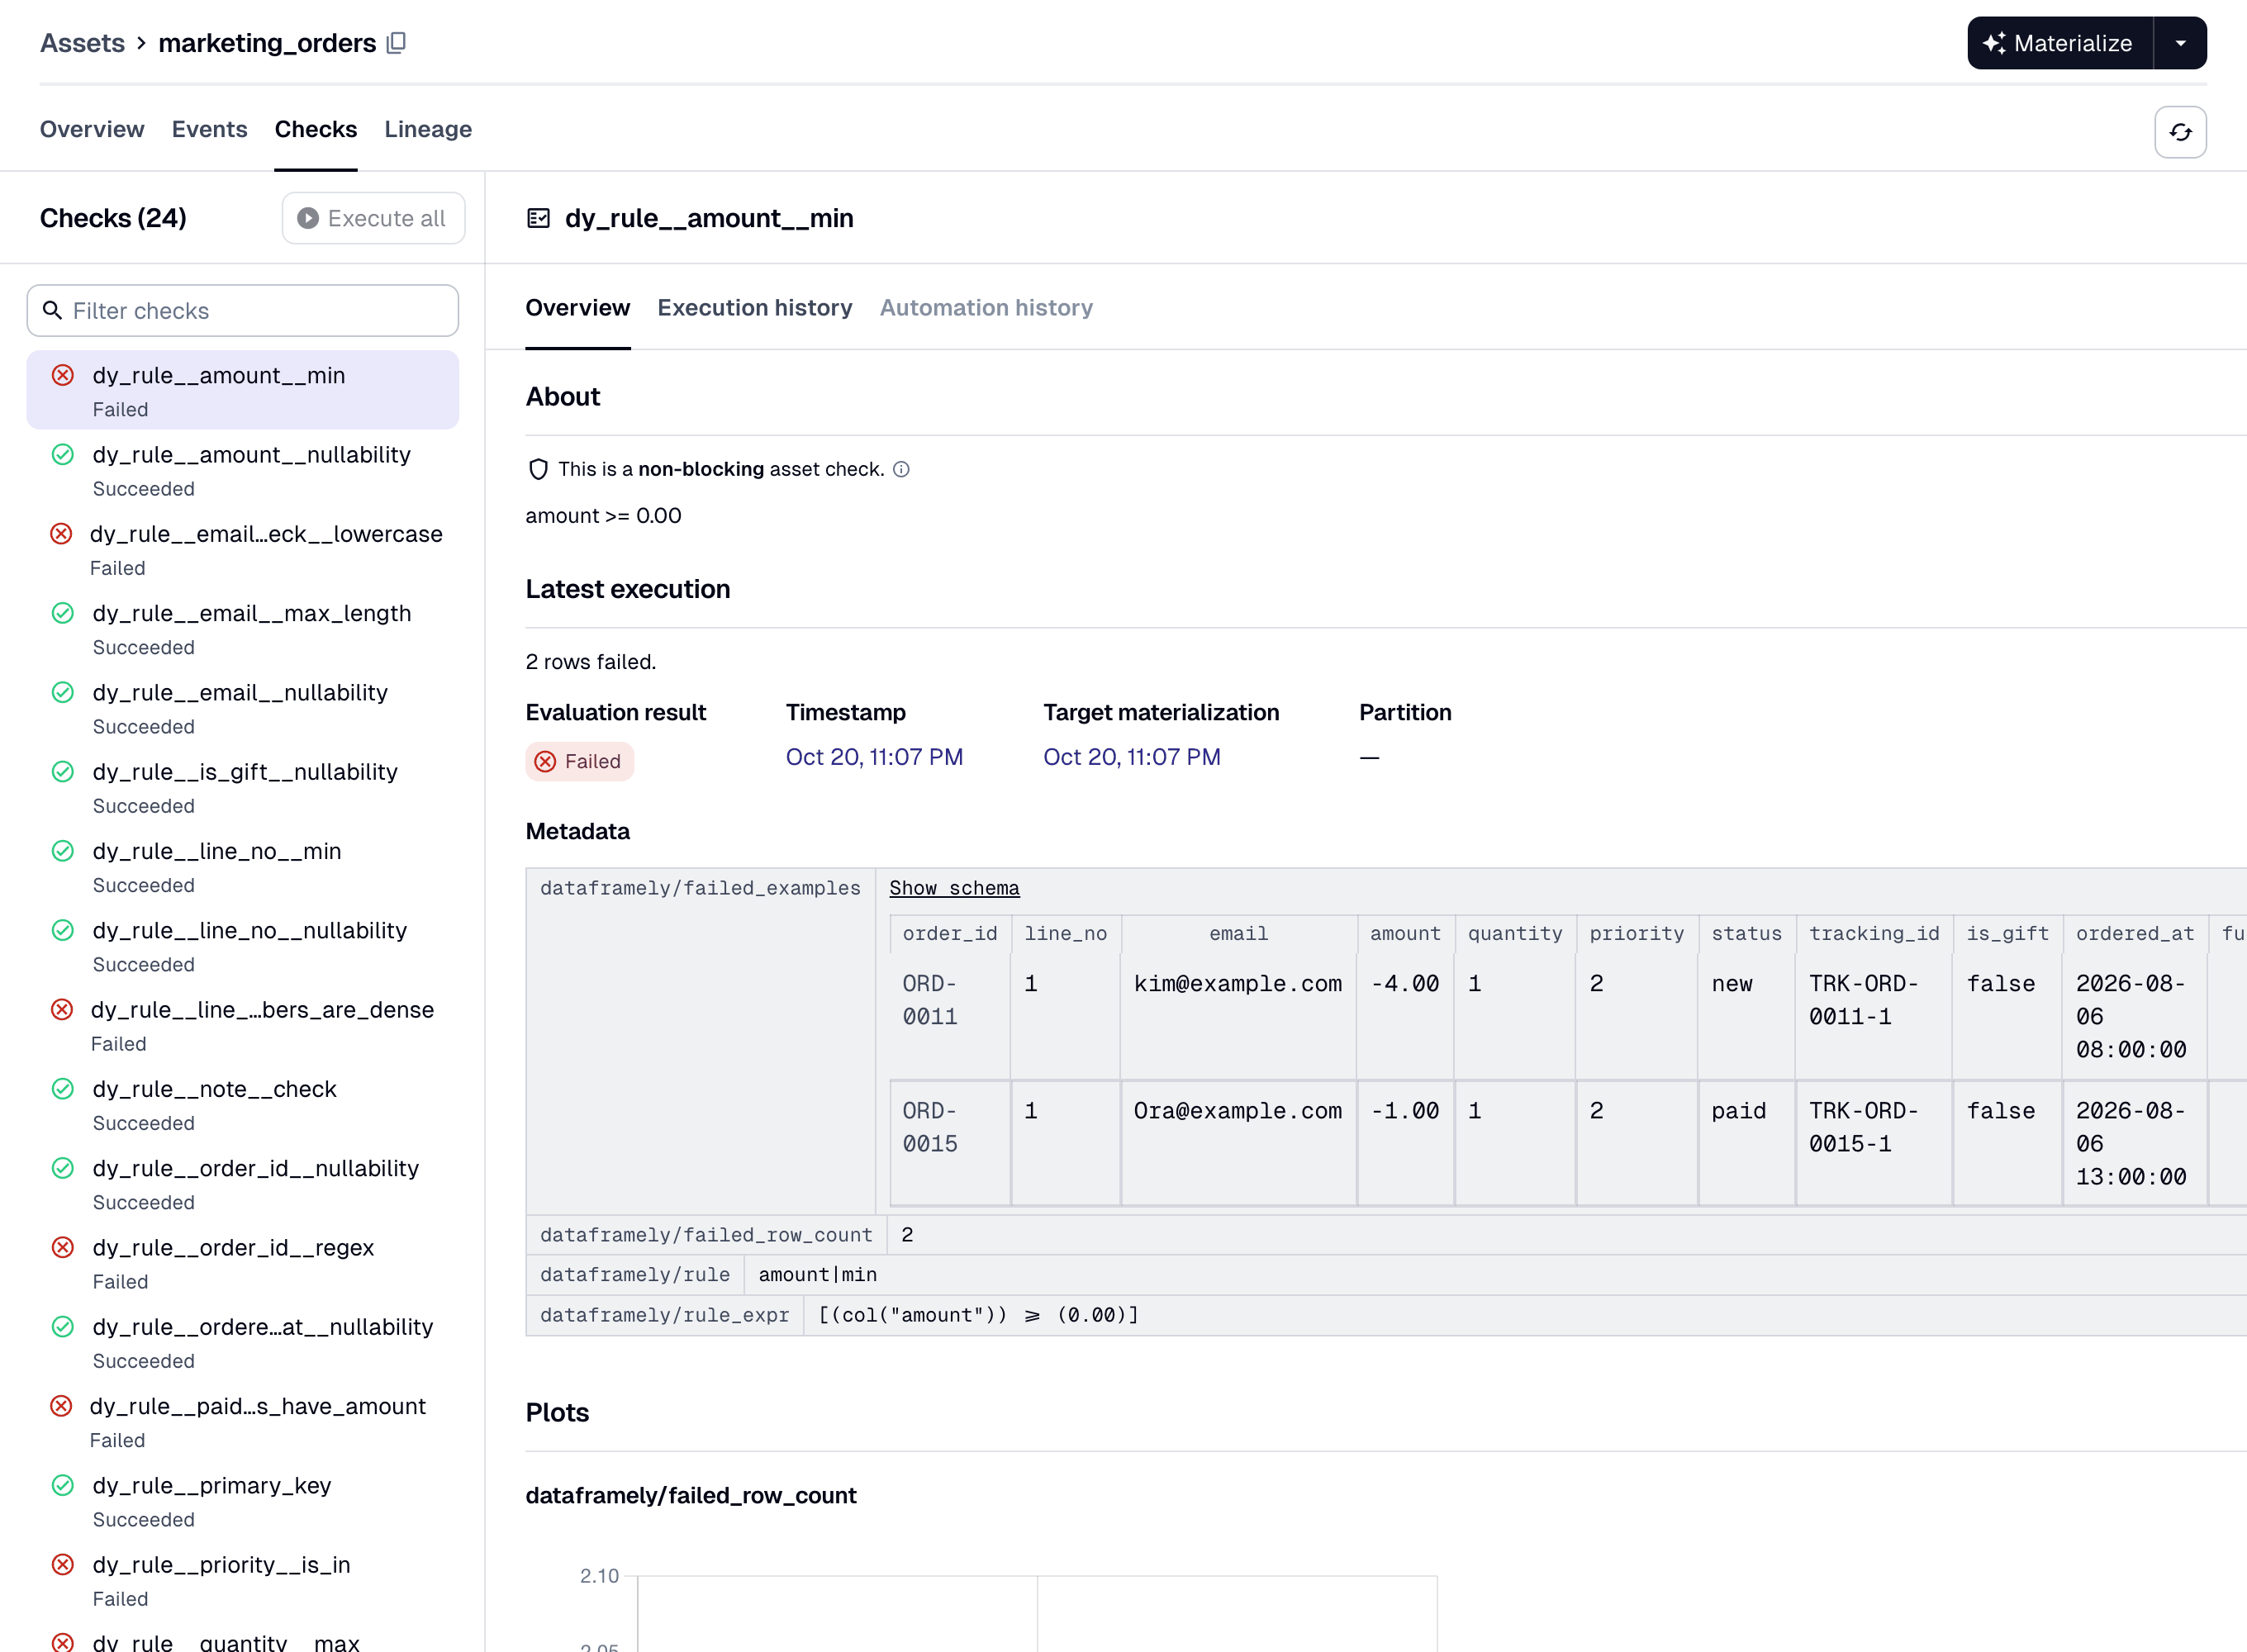2247x1652 pixels.
Task: Click the success icon of dy_rule__note__check
Action: coord(63,1089)
